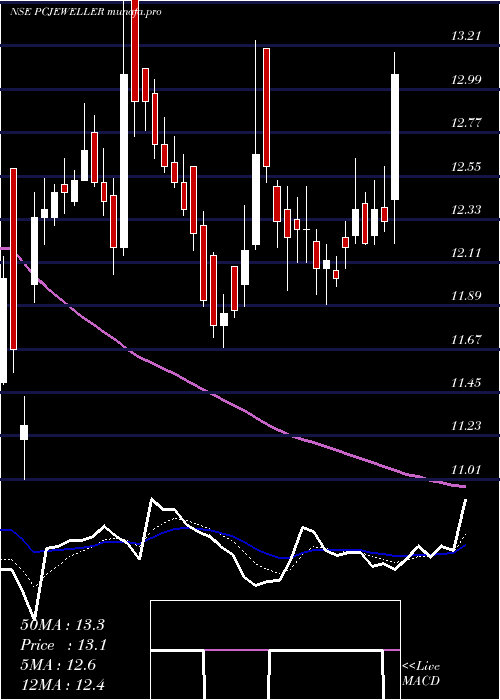This screenshot has height=700, width=500.
Task: Click the Live MACD label
Action: tap(421, 674)
